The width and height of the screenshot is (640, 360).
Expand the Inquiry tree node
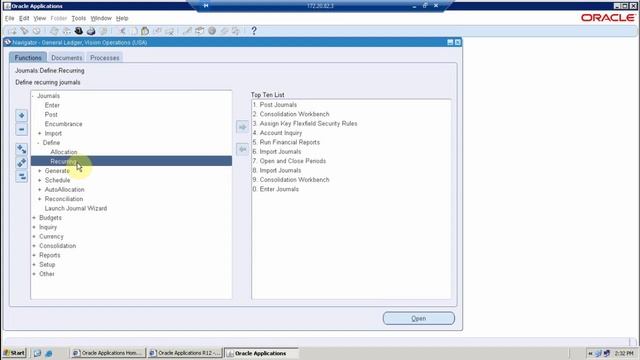[x=34, y=227]
